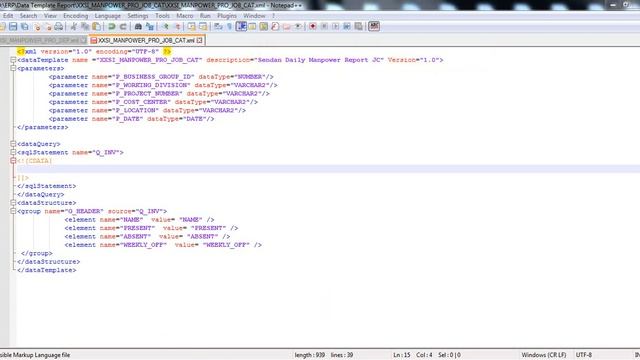The image size is (640, 360).
Task: Open the ? help menu
Action: [x=273, y=16]
